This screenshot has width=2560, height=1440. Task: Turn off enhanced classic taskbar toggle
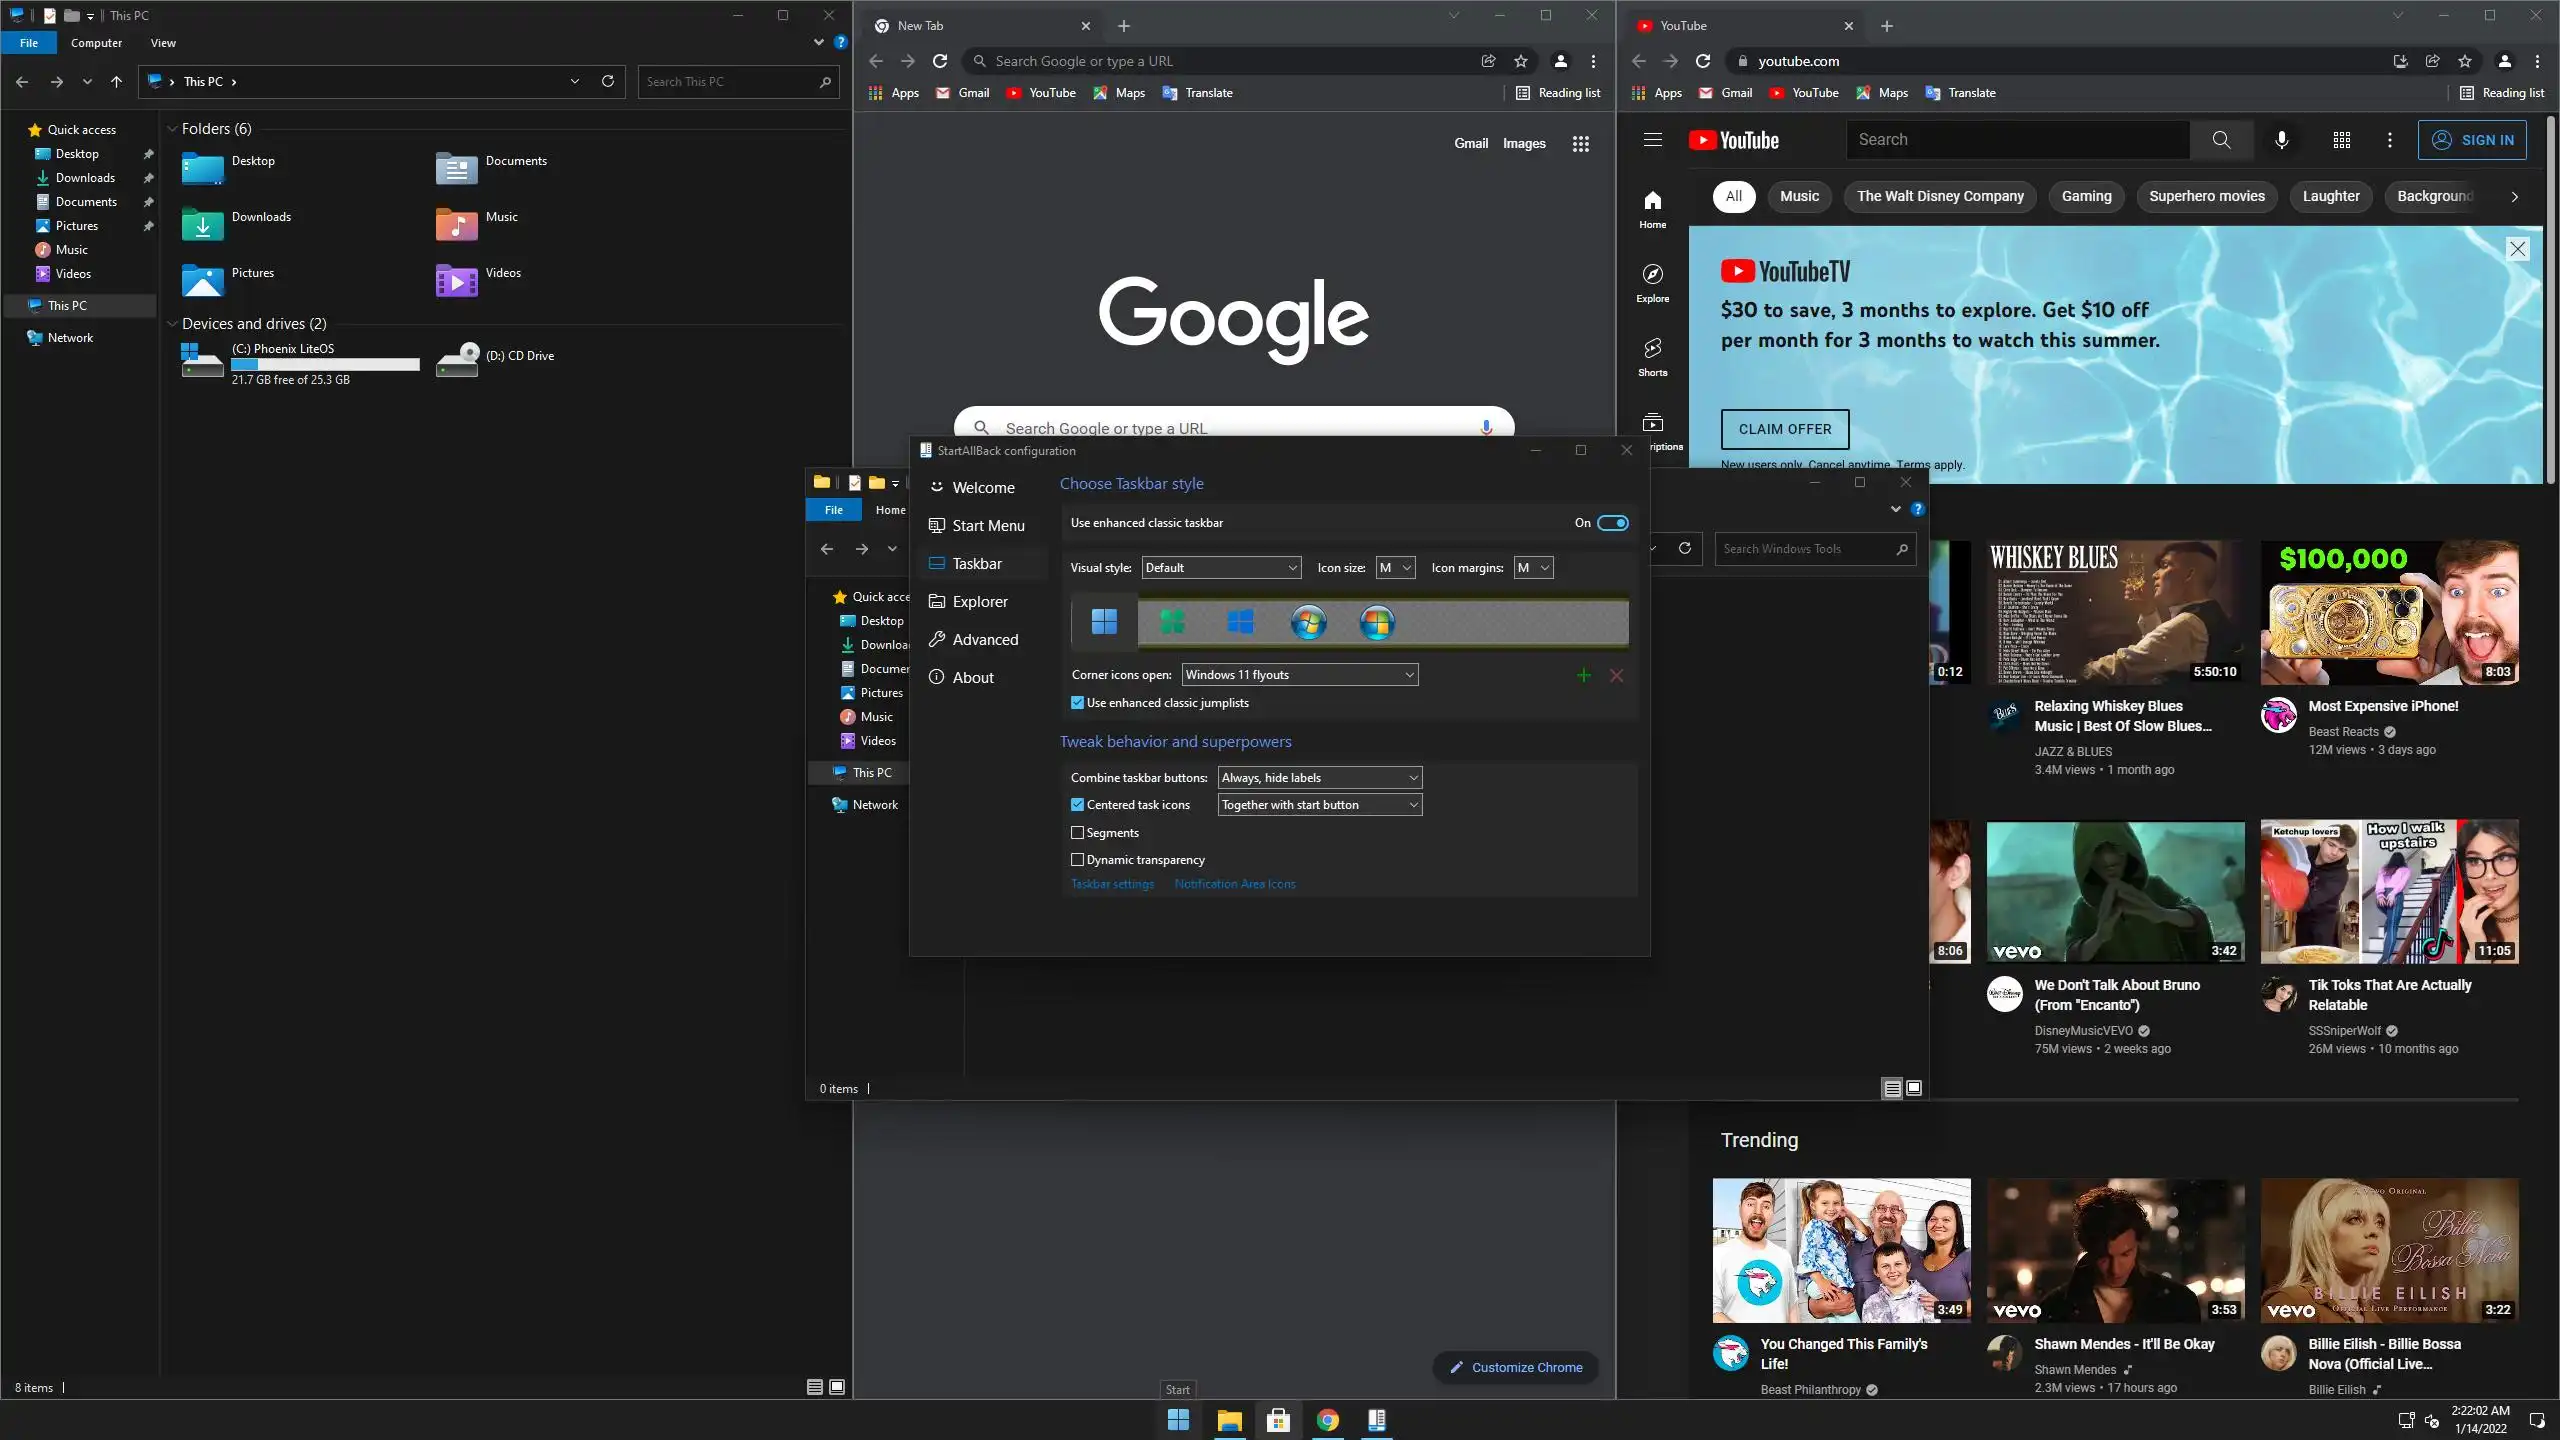tap(1612, 523)
